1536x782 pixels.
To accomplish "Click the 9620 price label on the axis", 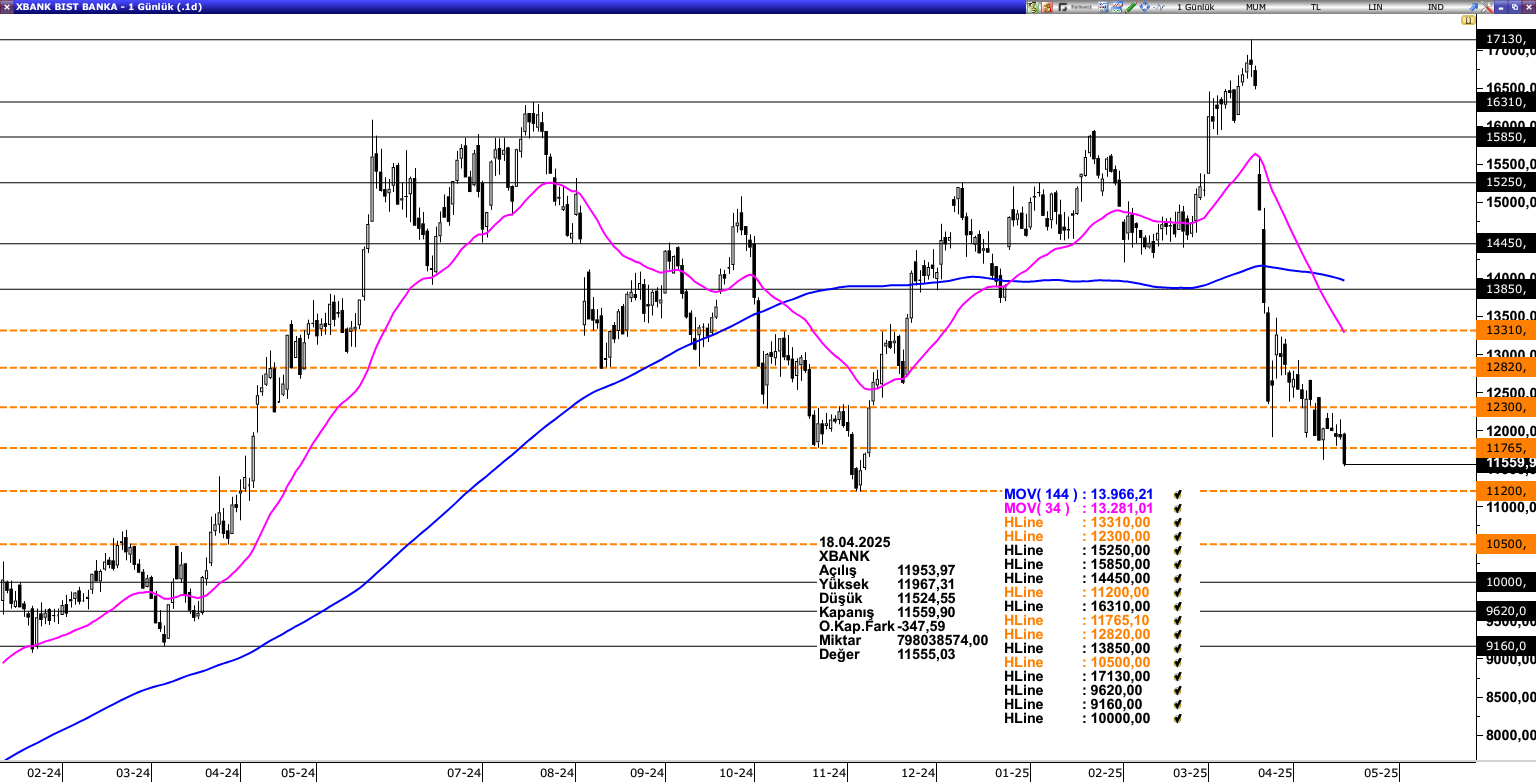I will (1505, 611).
